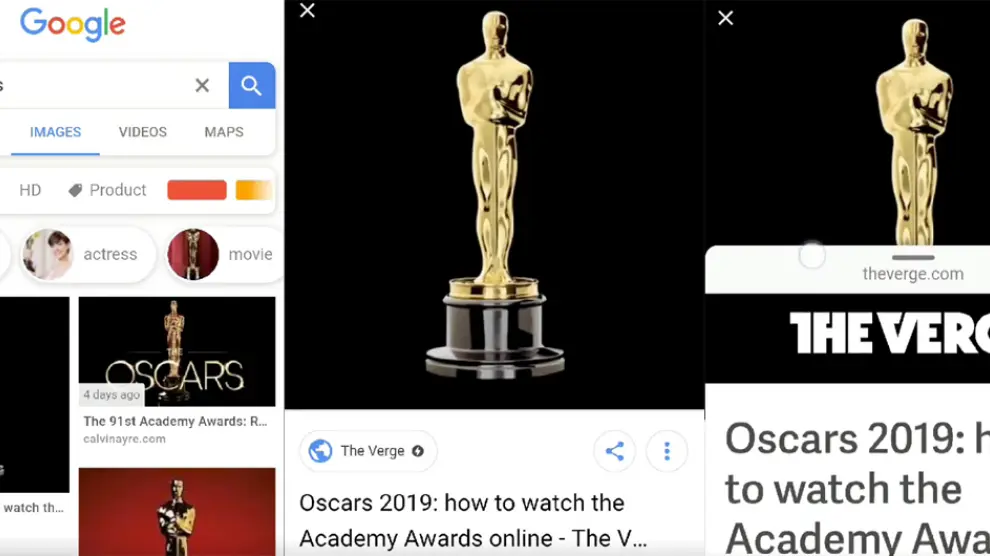Tap the blue search magnifier button
Screen dimensions: 990x556
click(252, 85)
